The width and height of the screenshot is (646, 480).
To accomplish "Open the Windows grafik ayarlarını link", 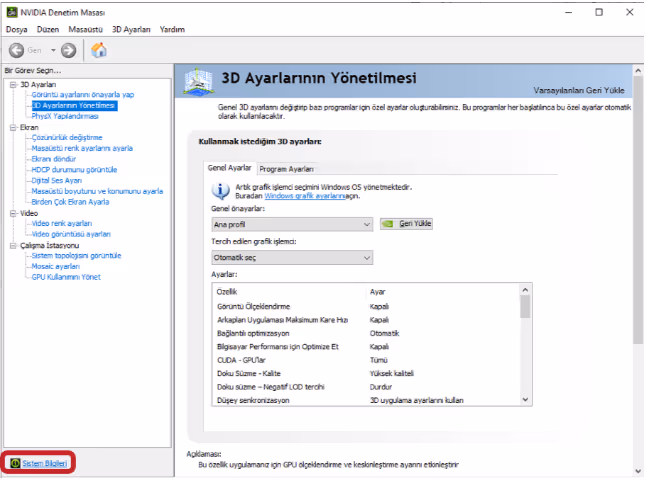I will click(x=304, y=196).
